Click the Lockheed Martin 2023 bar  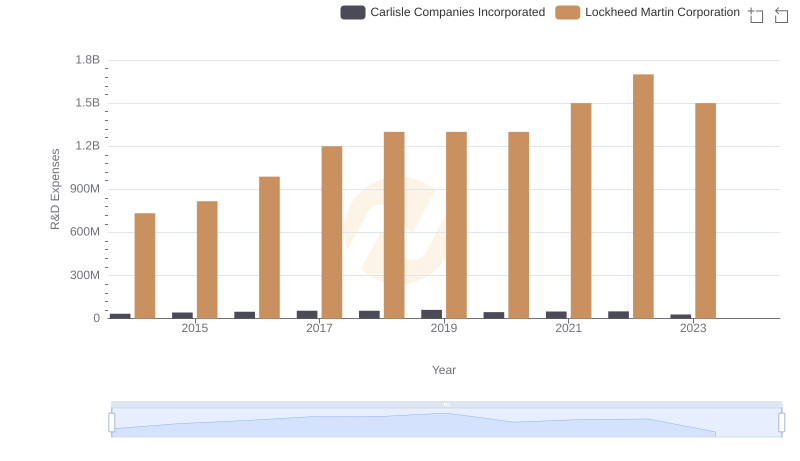click(705, 211)
